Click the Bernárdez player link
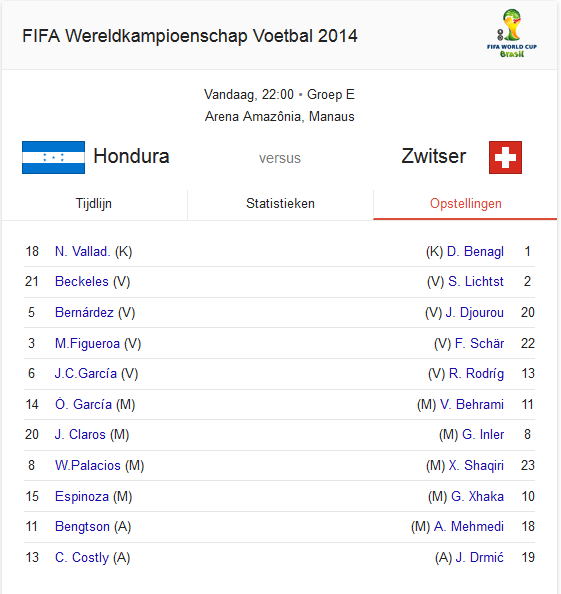The image size is (561, 594). point(84,313)
